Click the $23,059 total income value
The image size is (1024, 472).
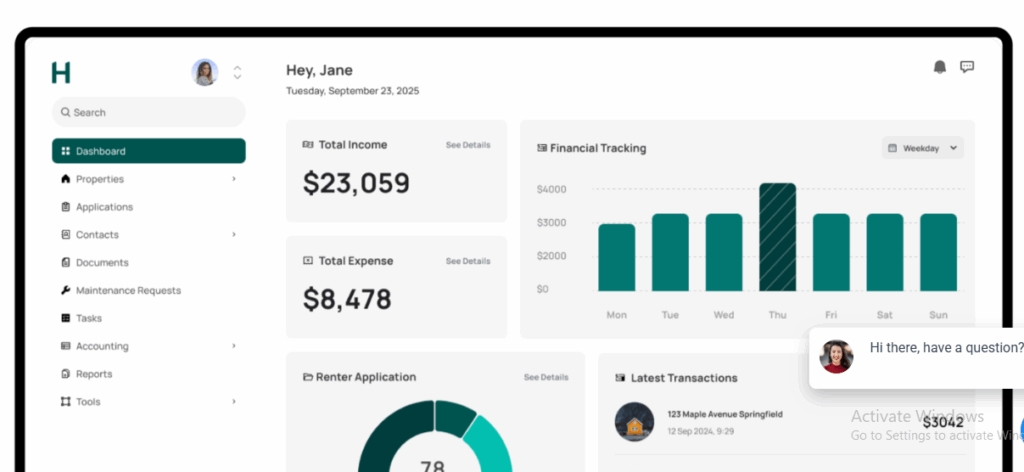(357, 183)
